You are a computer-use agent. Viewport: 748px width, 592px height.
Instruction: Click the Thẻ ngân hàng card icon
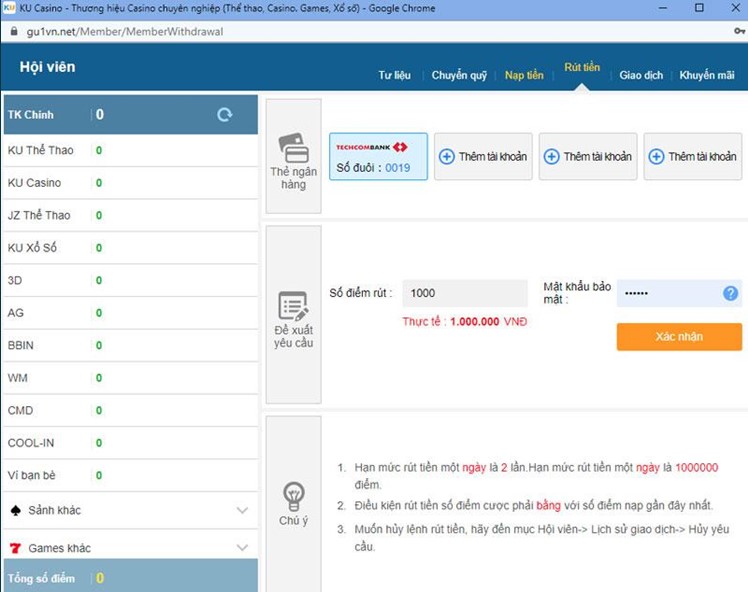pos(293,148)
